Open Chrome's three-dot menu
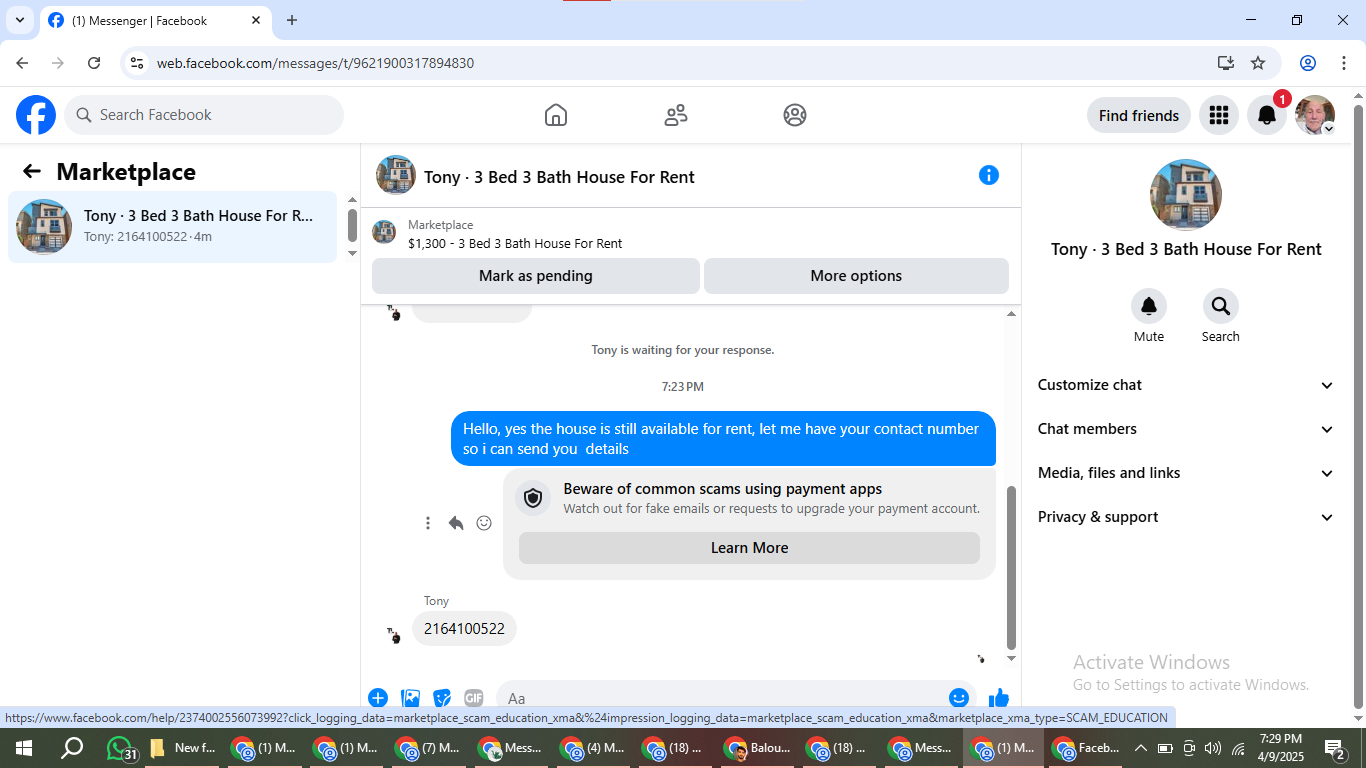The height and width of the screenshot is (768, 1366). coord(1343,63)
